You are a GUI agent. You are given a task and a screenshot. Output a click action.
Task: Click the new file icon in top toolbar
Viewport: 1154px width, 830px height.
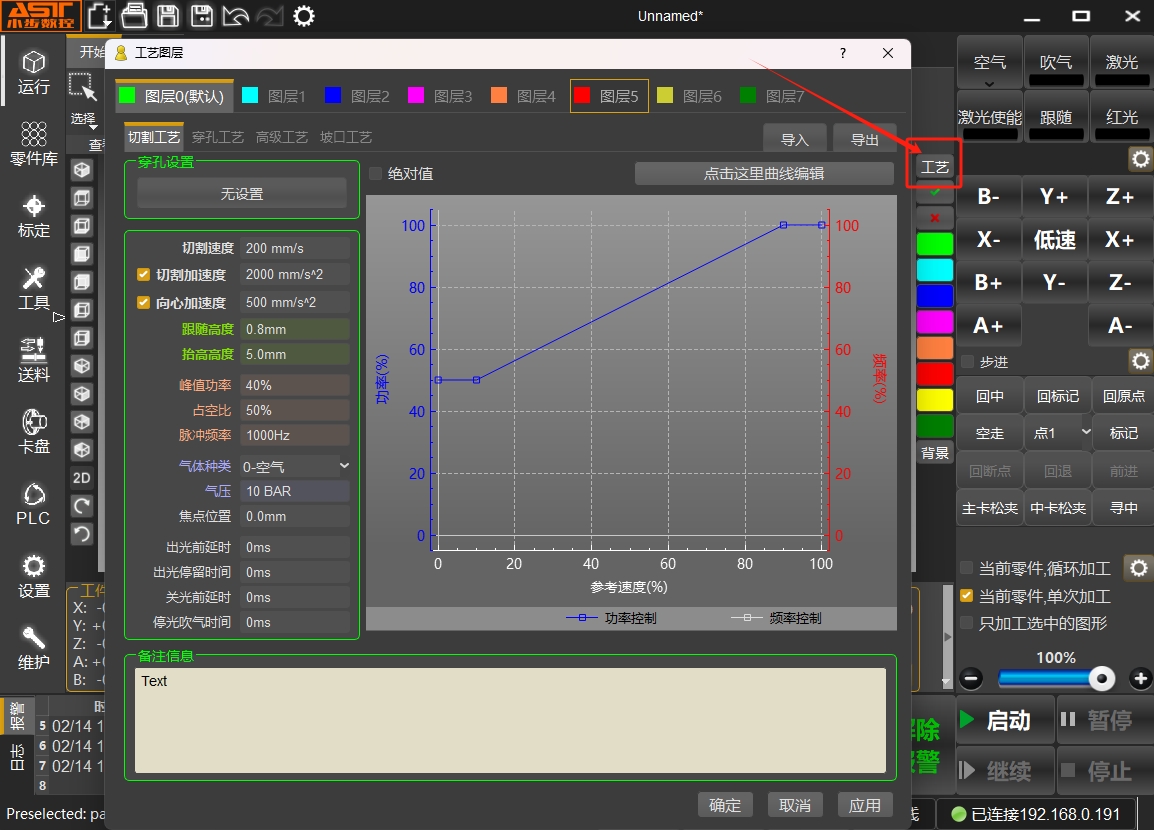[x=99, y=15]
